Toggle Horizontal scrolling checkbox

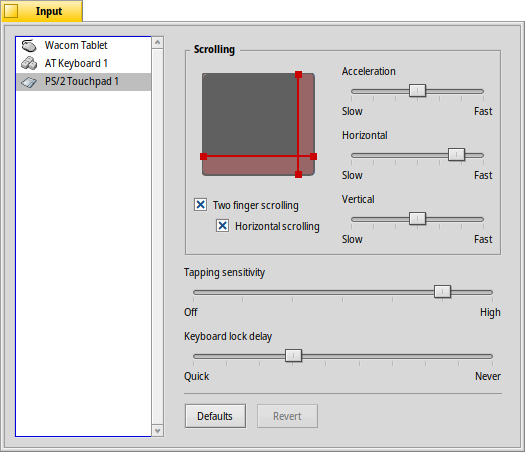click(223, 225)
